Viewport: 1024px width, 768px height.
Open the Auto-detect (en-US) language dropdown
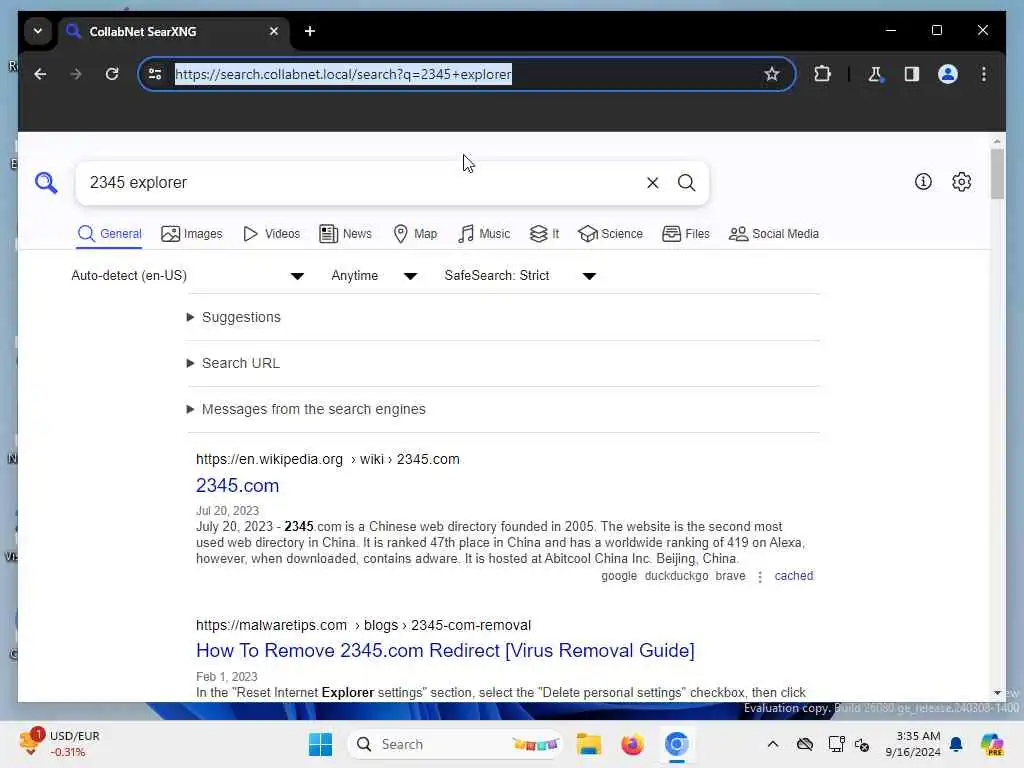tap(188, 276)
